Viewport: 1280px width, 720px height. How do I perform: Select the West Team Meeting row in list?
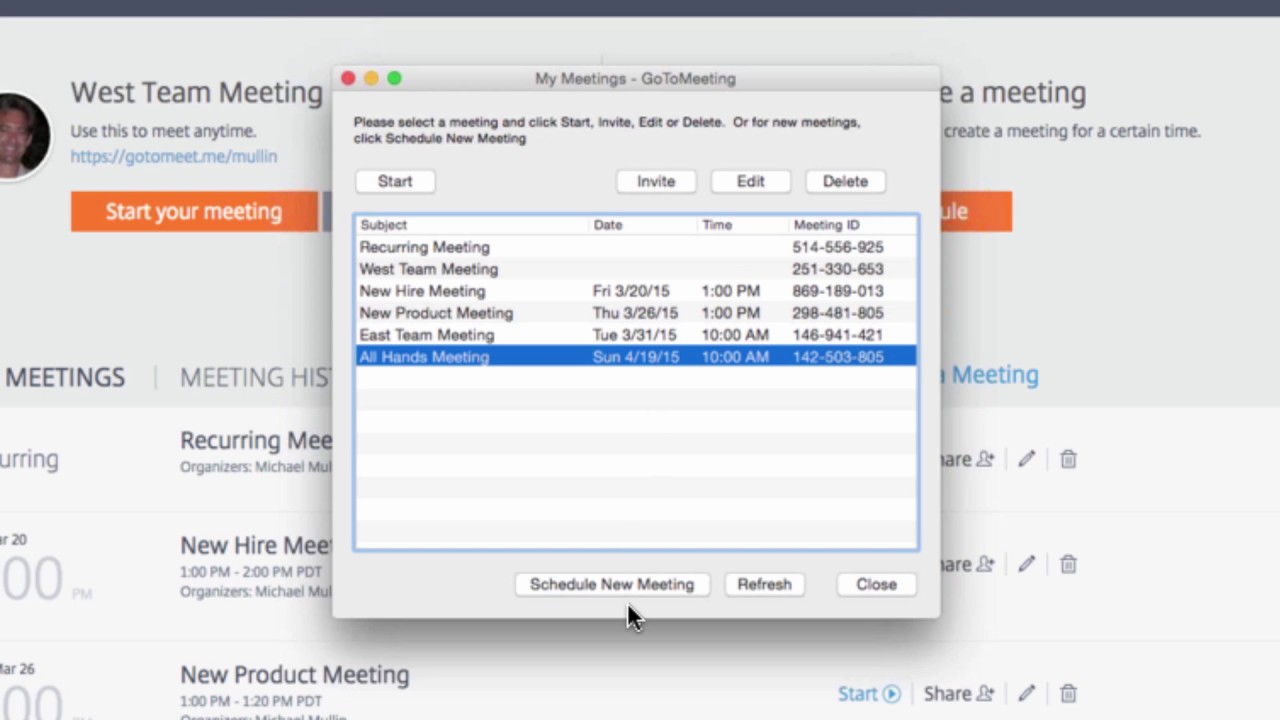[x=636, y=269]
